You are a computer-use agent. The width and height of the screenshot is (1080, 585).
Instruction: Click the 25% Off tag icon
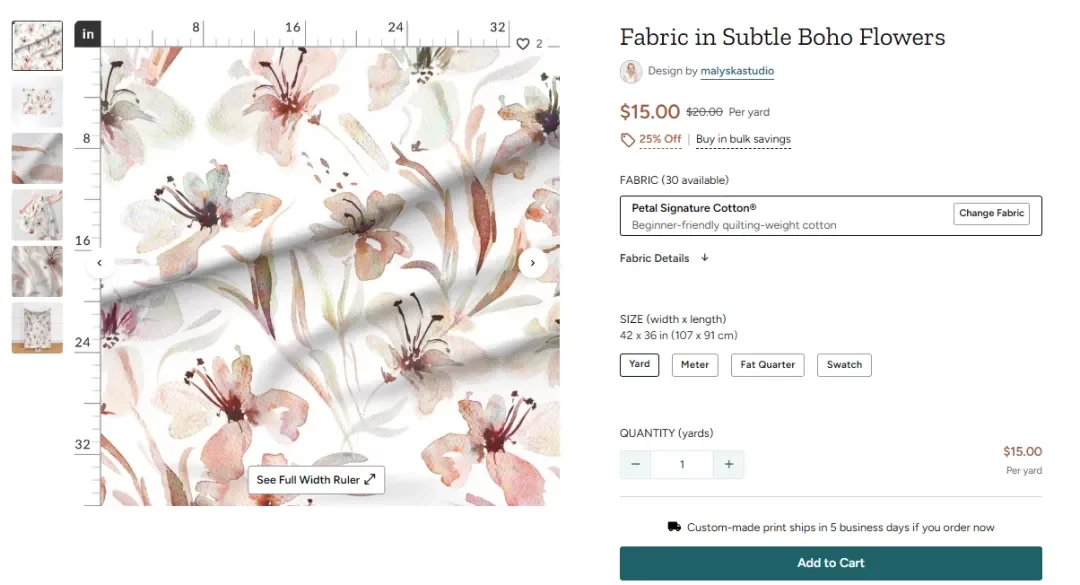tap(628, 140)
